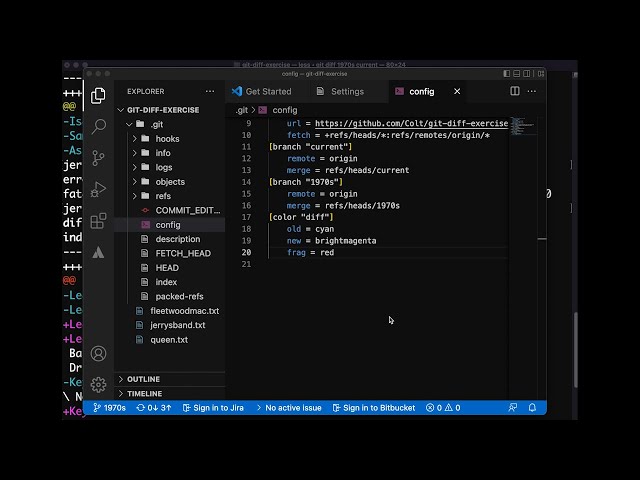Click the split editor right icon
This screenshot has height=480, width=640.
[x=515, y=91]
